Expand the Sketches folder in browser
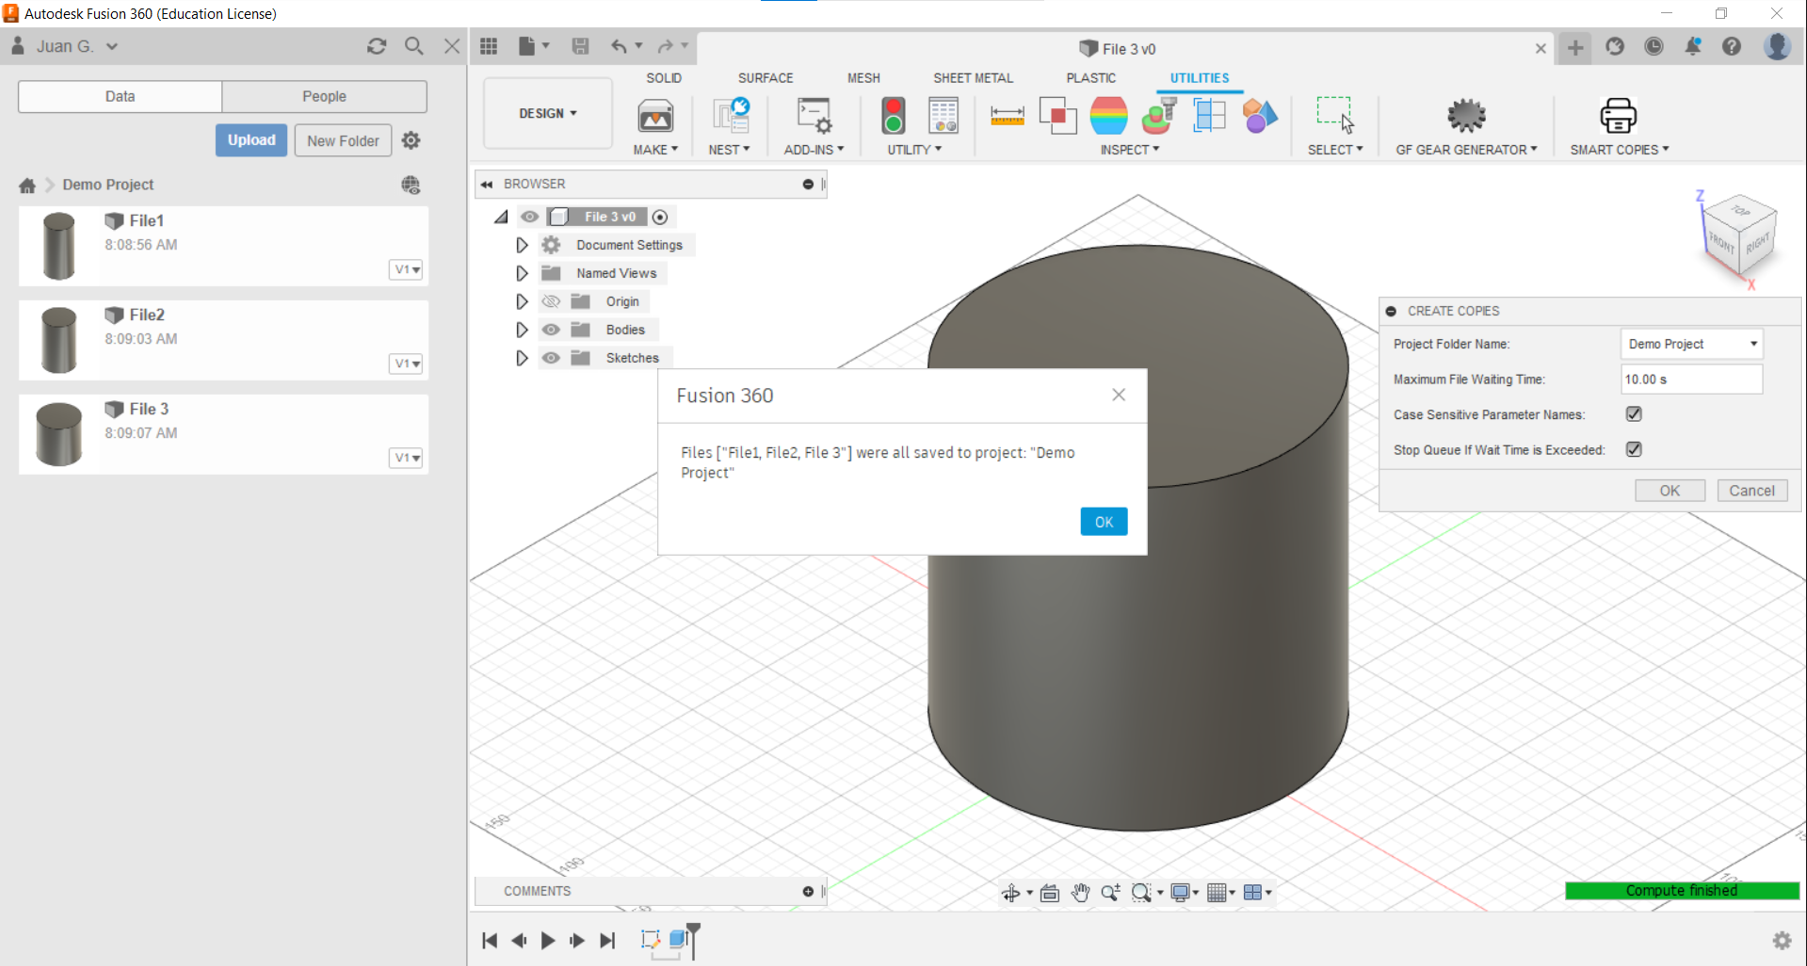1807x966 pixels. [x=522, y=358]
